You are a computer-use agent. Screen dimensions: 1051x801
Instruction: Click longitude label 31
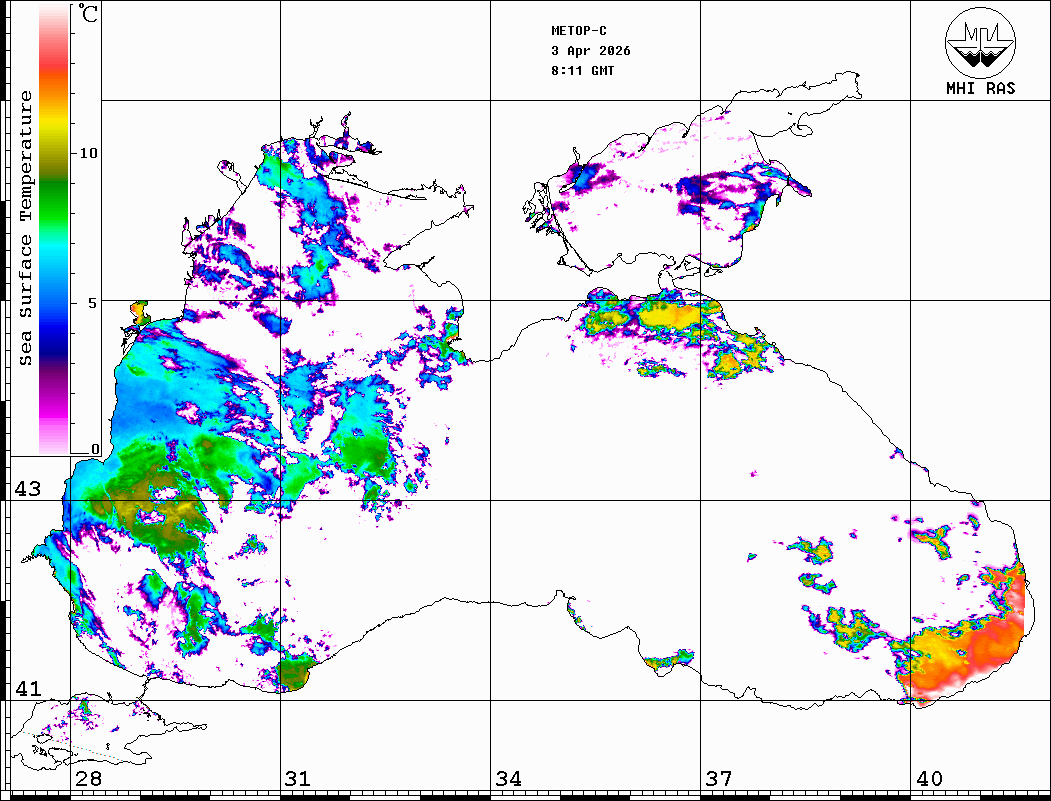click(298, 779)
